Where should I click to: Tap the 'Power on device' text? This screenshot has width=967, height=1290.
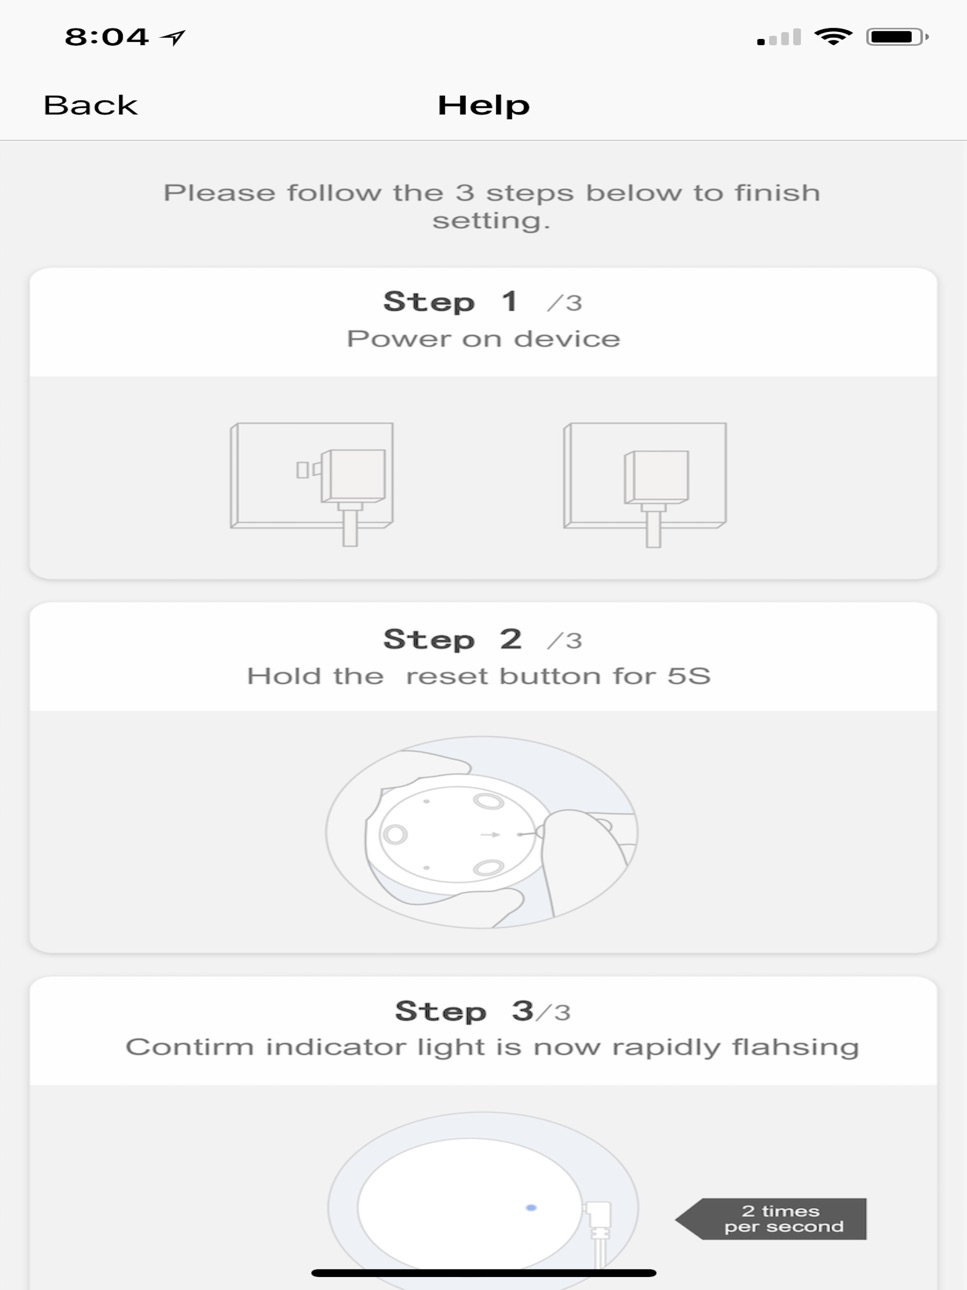pyautogui.click(x=483, y=339)
